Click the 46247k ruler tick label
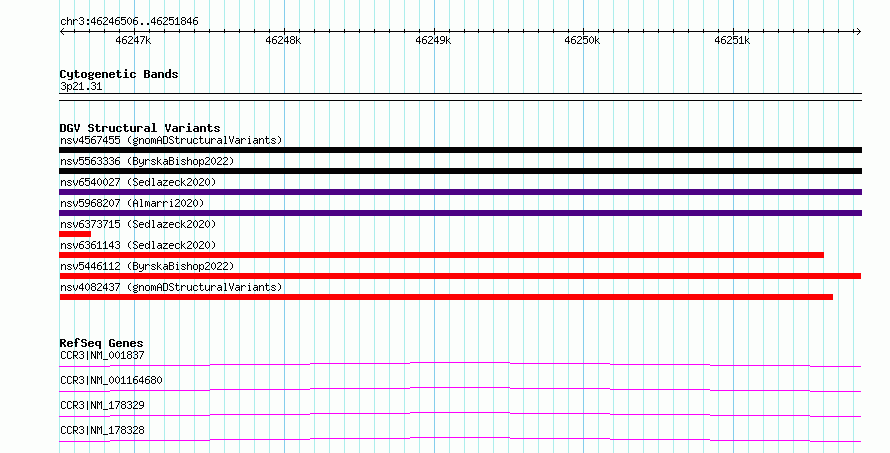Screen dimensions: 890x453 tap(133, 40)
